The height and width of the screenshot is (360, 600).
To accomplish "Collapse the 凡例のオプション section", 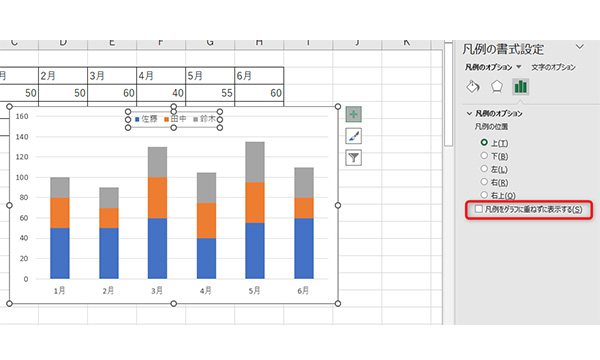I will [x=469, y=113].
